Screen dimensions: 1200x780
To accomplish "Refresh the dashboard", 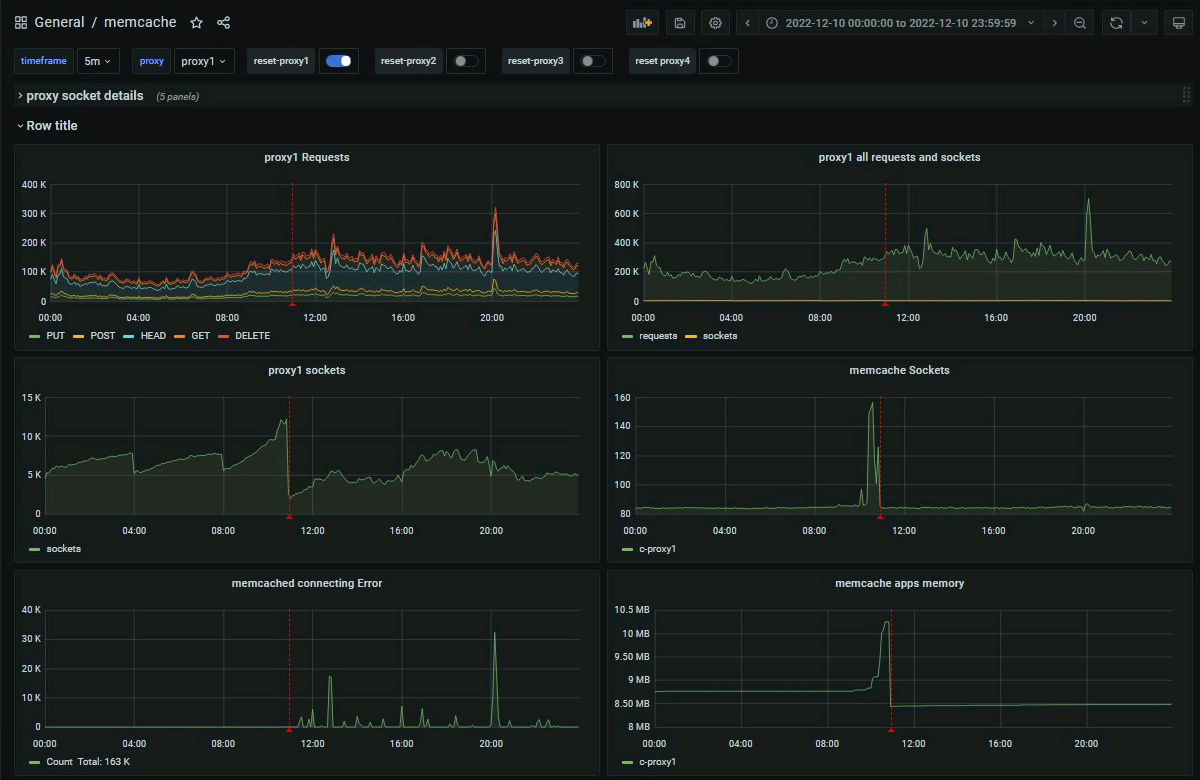I will (1116, 23).
